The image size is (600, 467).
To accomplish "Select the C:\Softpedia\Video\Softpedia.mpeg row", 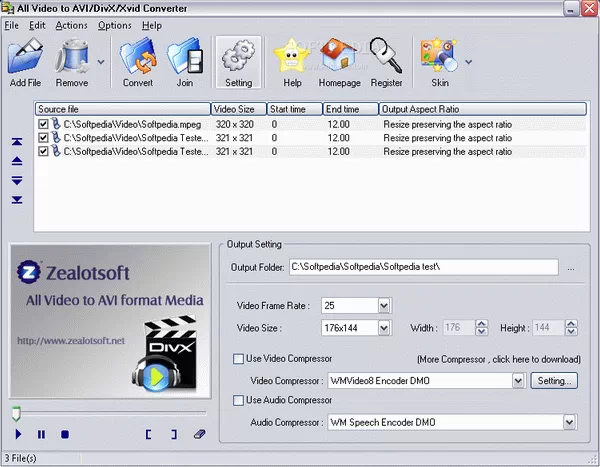I will click(x=310, y=124).
